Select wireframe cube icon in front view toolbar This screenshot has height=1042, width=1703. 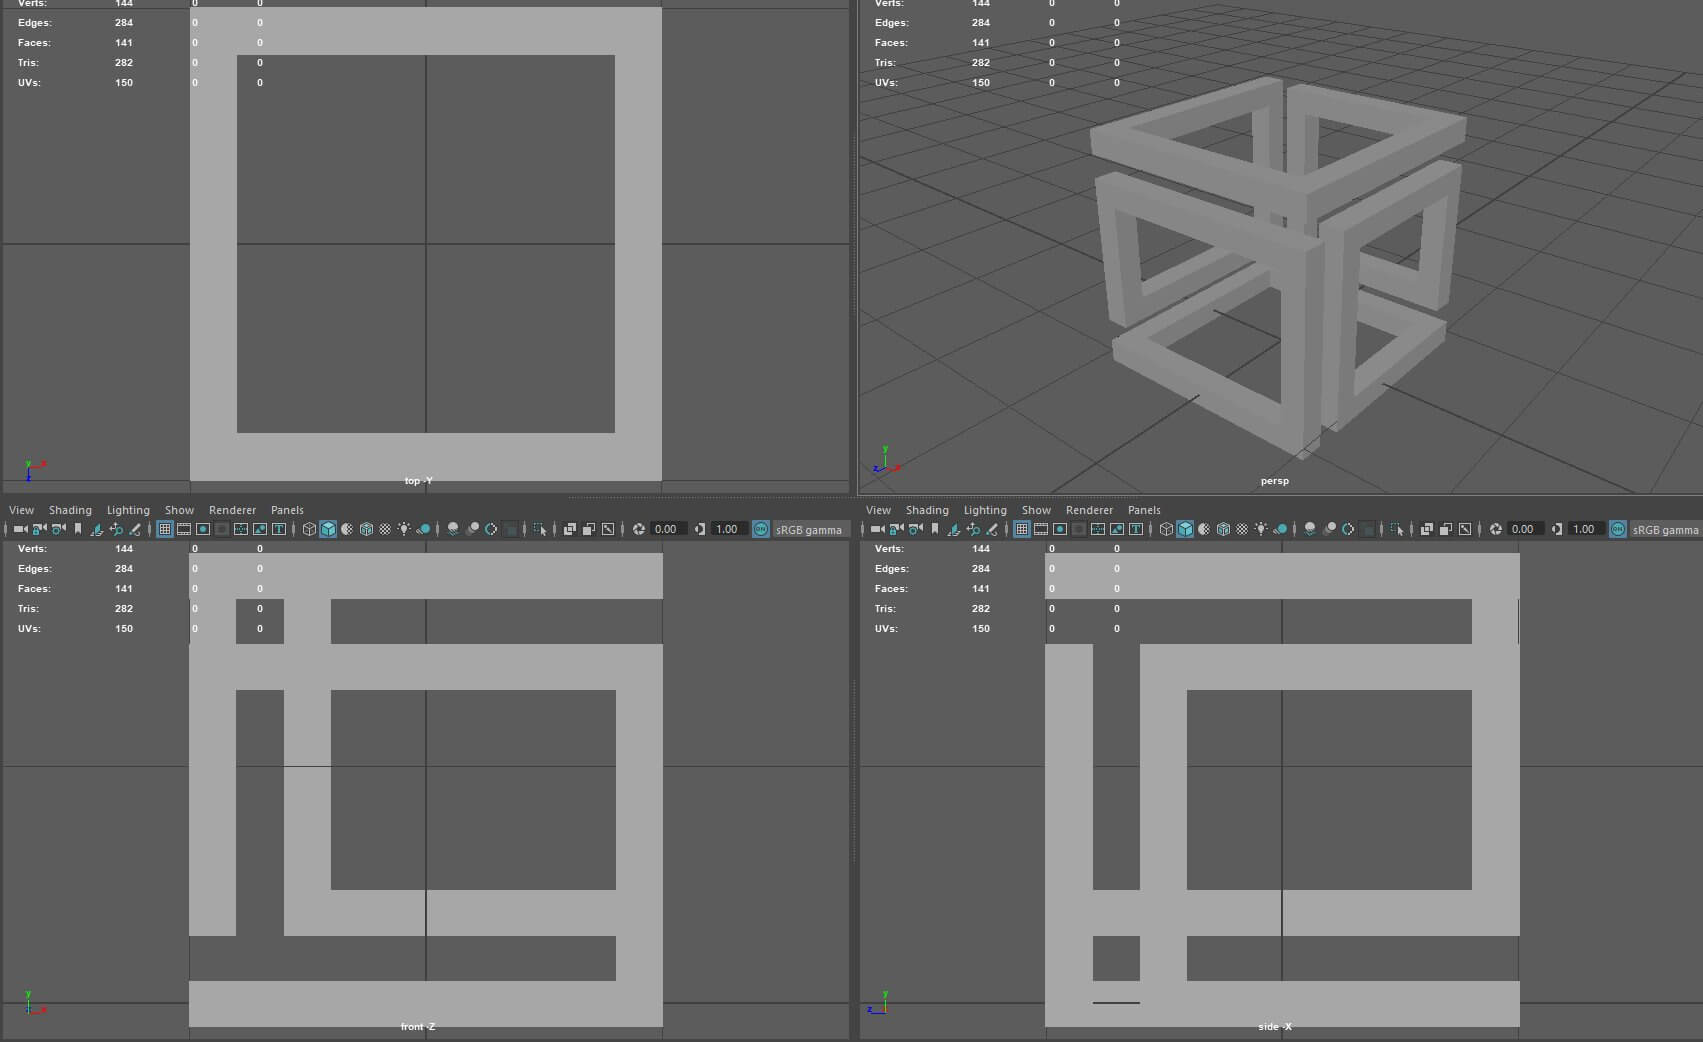coord(309,529)
